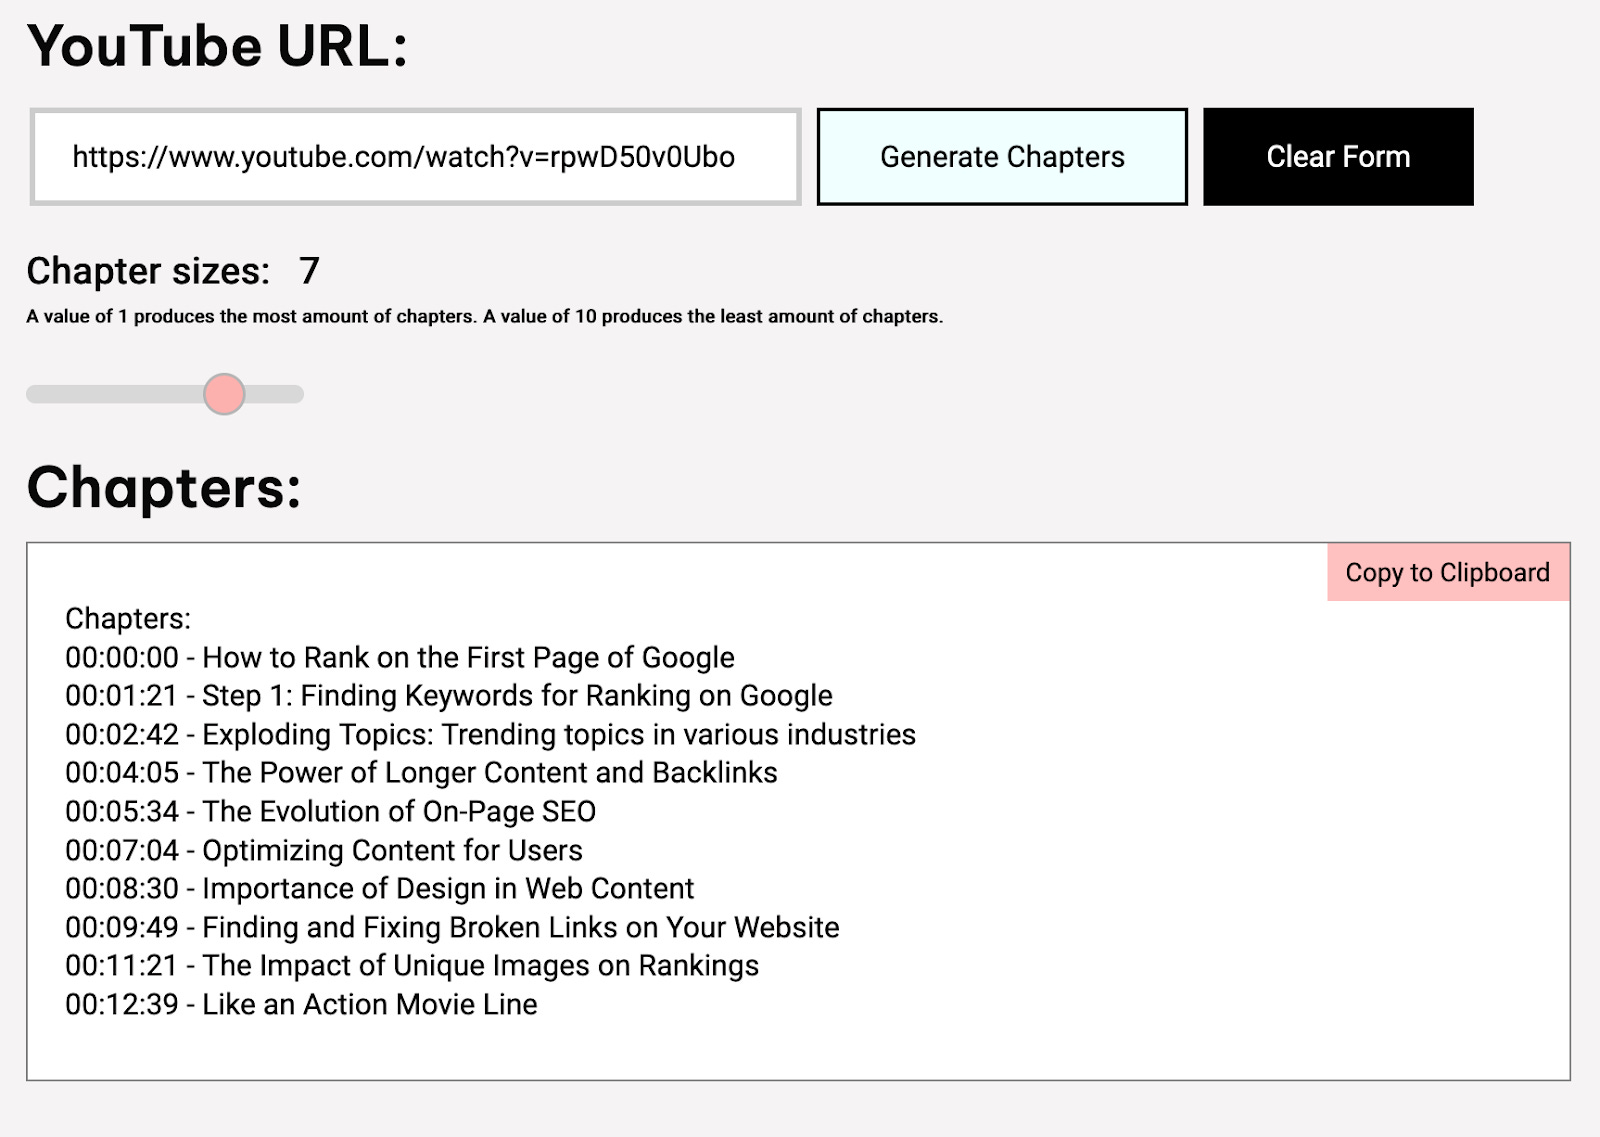This screenshot has width=1600, height=1137.
Task: Click the chapter sizes value 7
Action: pos(309,271)
